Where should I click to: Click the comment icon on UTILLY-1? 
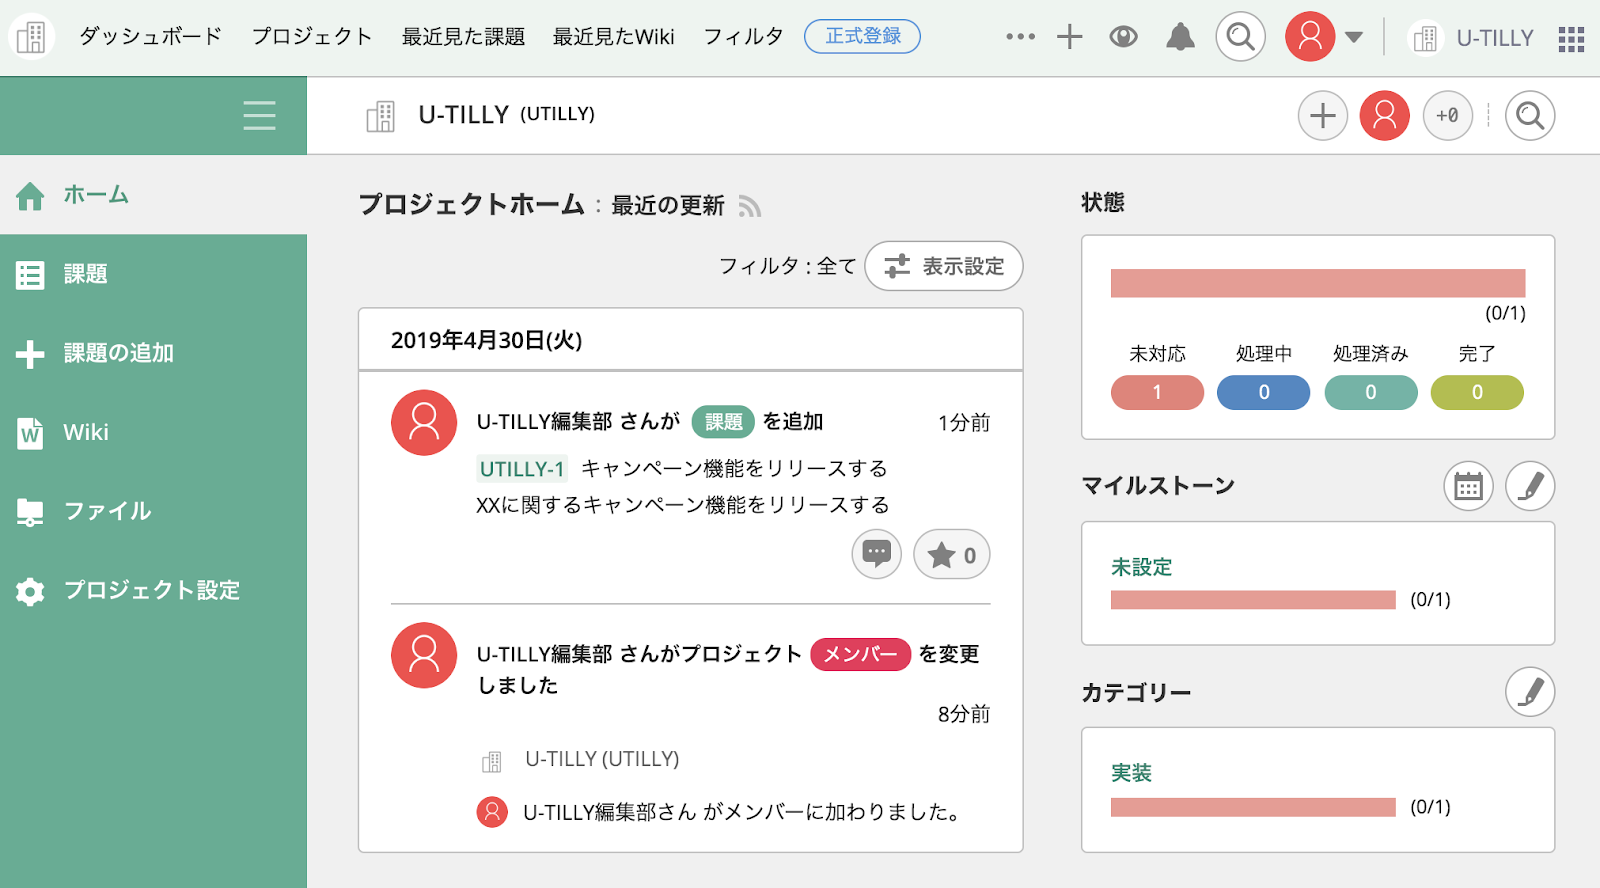coord(876,554)
